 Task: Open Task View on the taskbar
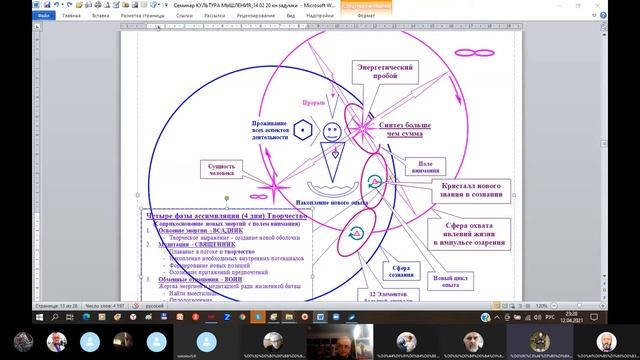click(x=70, y=317)
